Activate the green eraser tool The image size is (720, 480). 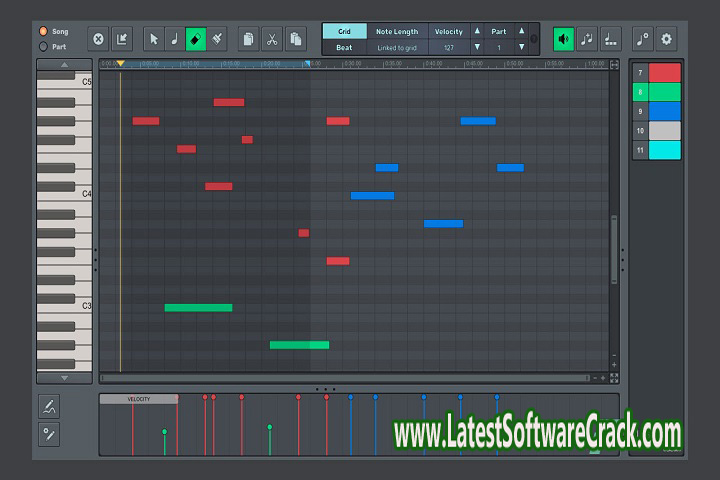coord(196,39)
